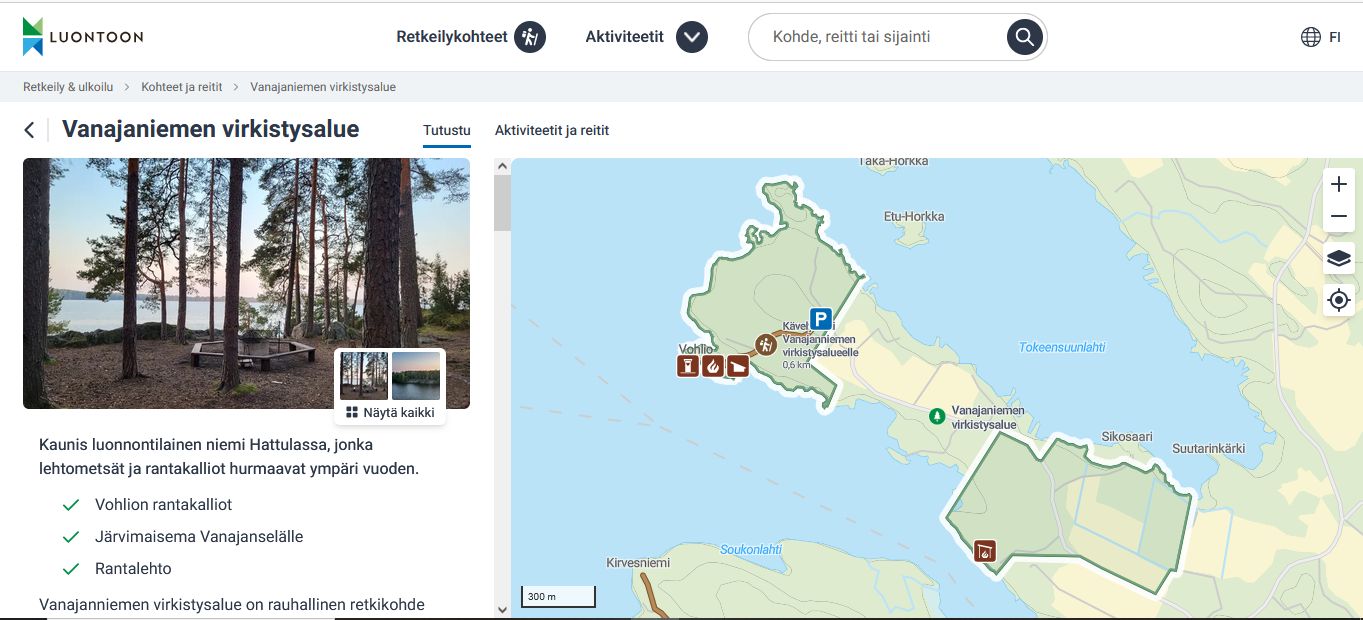Switch to the Tutustu tab
Viewport: 1363px width, 620px height.
point(446,130)
